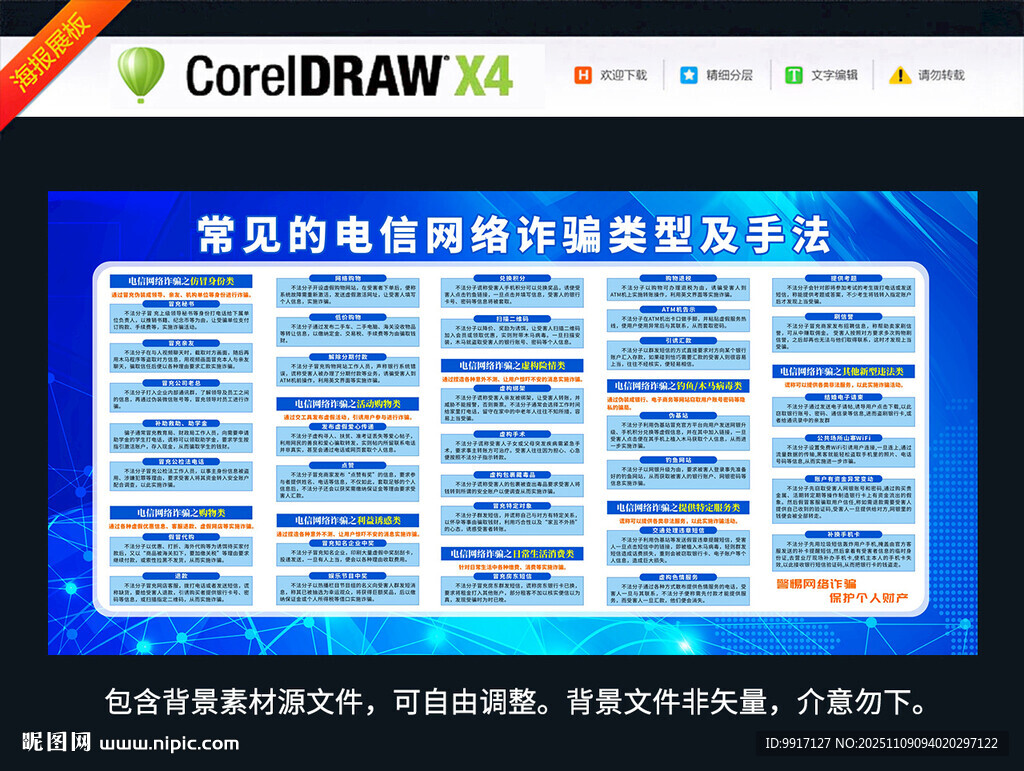Click the heading 电信网络诈骗之购物类
Image resolution: width=1024 pixels, height=771 pixels.
pyautogui.click(x=181, y=513)
